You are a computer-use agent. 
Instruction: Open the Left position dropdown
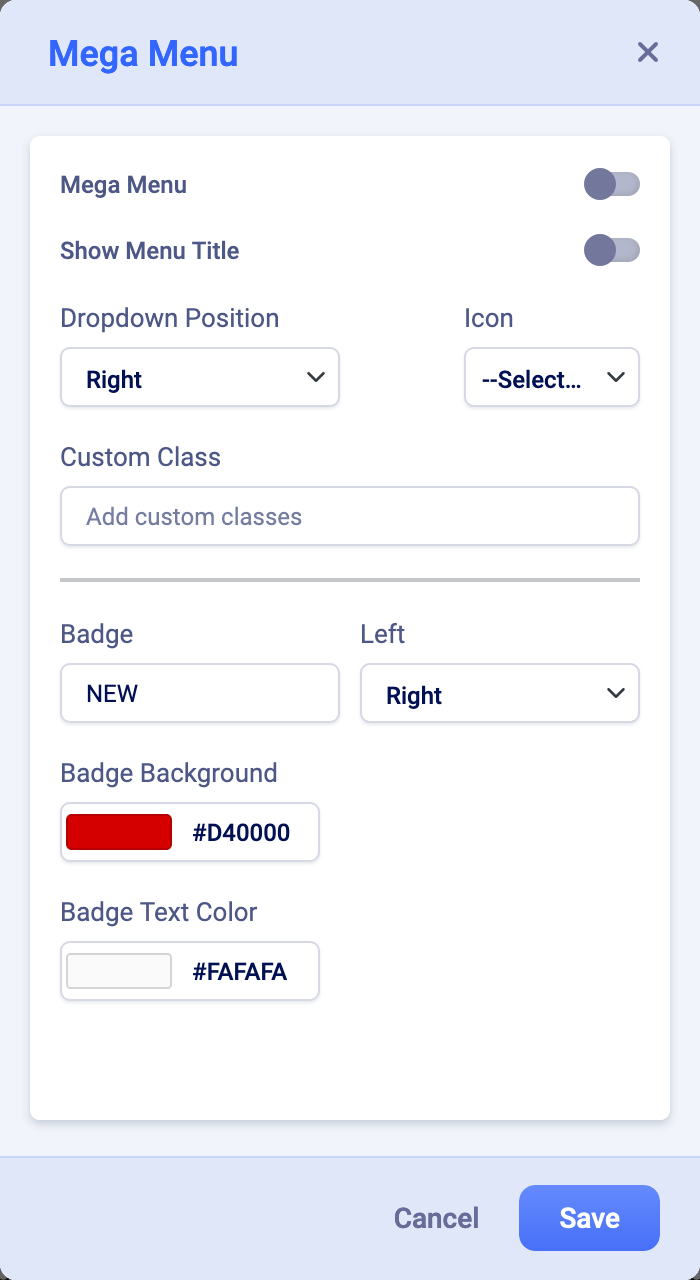pos(499,693)
